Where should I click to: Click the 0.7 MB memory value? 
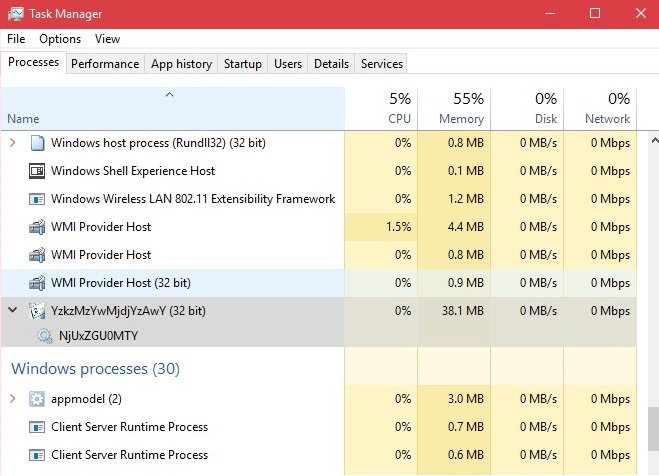[466, 427]
